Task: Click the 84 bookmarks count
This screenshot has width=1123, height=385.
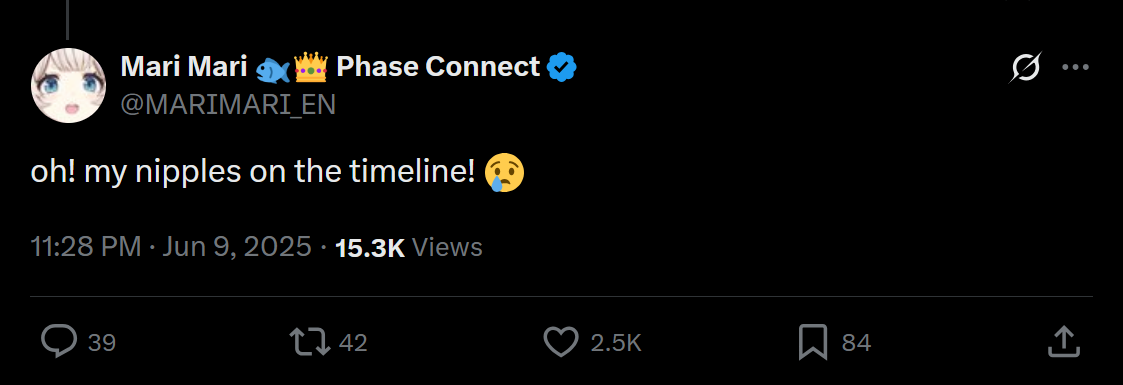Action: click(x=857, y=343)
